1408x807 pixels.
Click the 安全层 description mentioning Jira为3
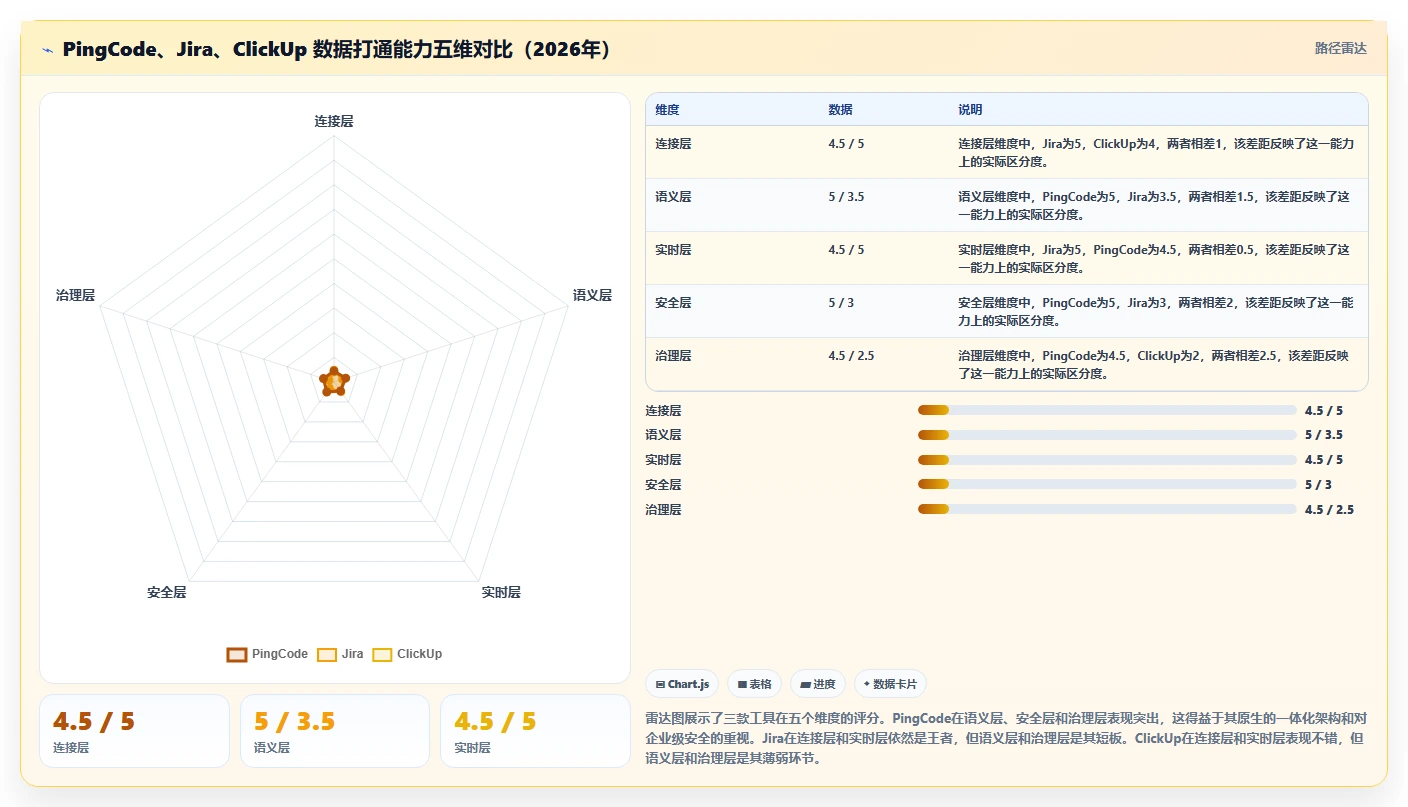[1156, 312]
